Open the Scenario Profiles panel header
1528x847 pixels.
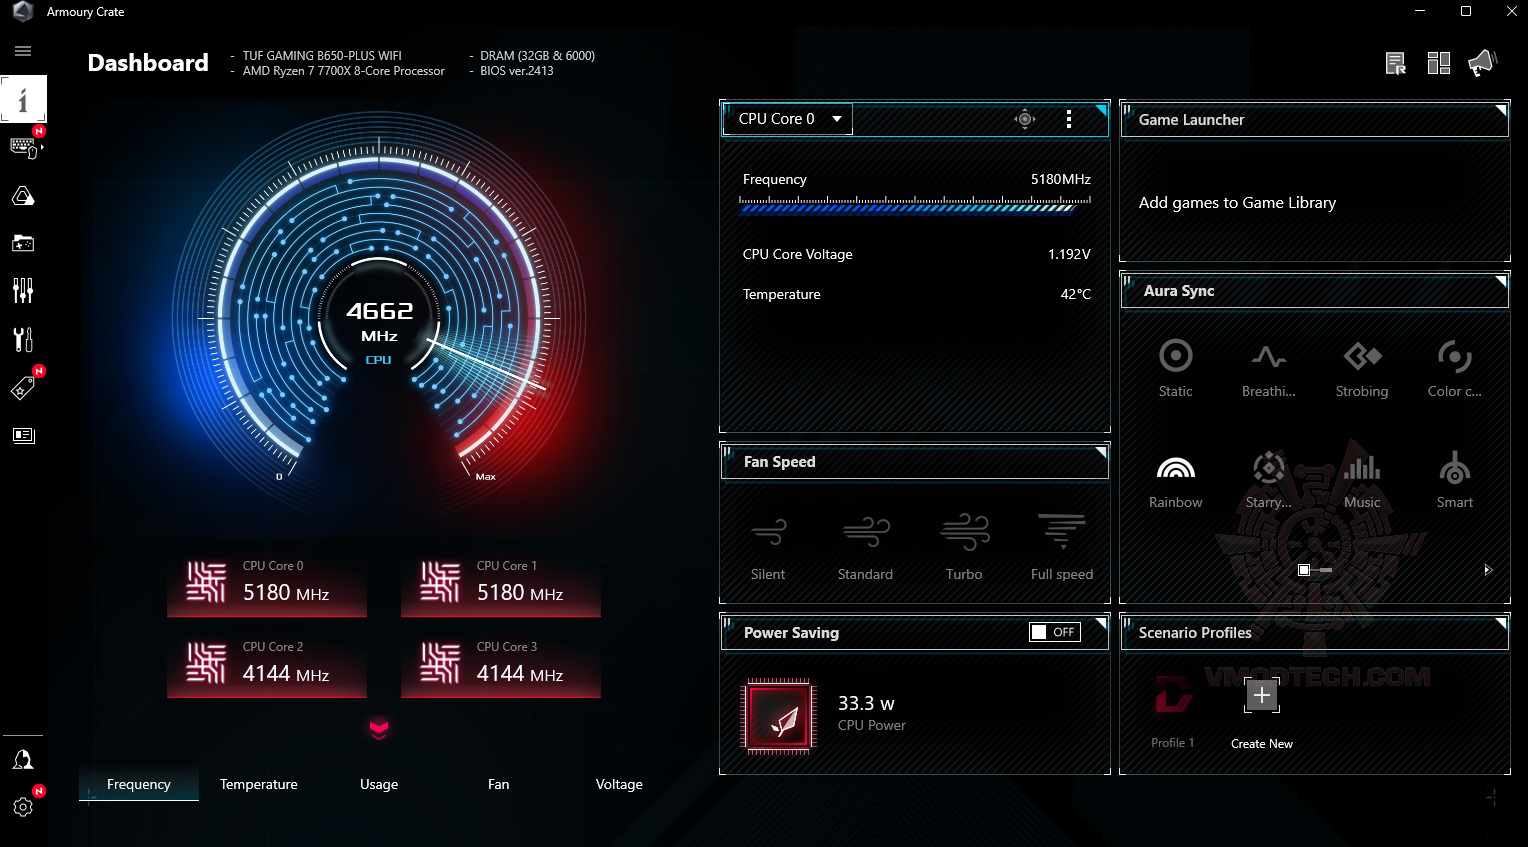click(x=1314, y=632)
